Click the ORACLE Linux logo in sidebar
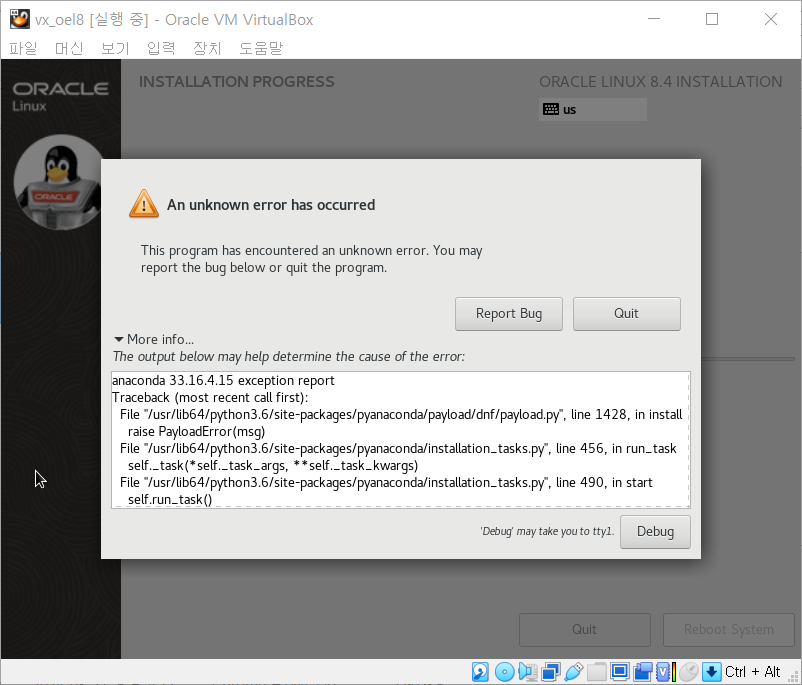This screenshot has height=685, width=802. point(60,96)
